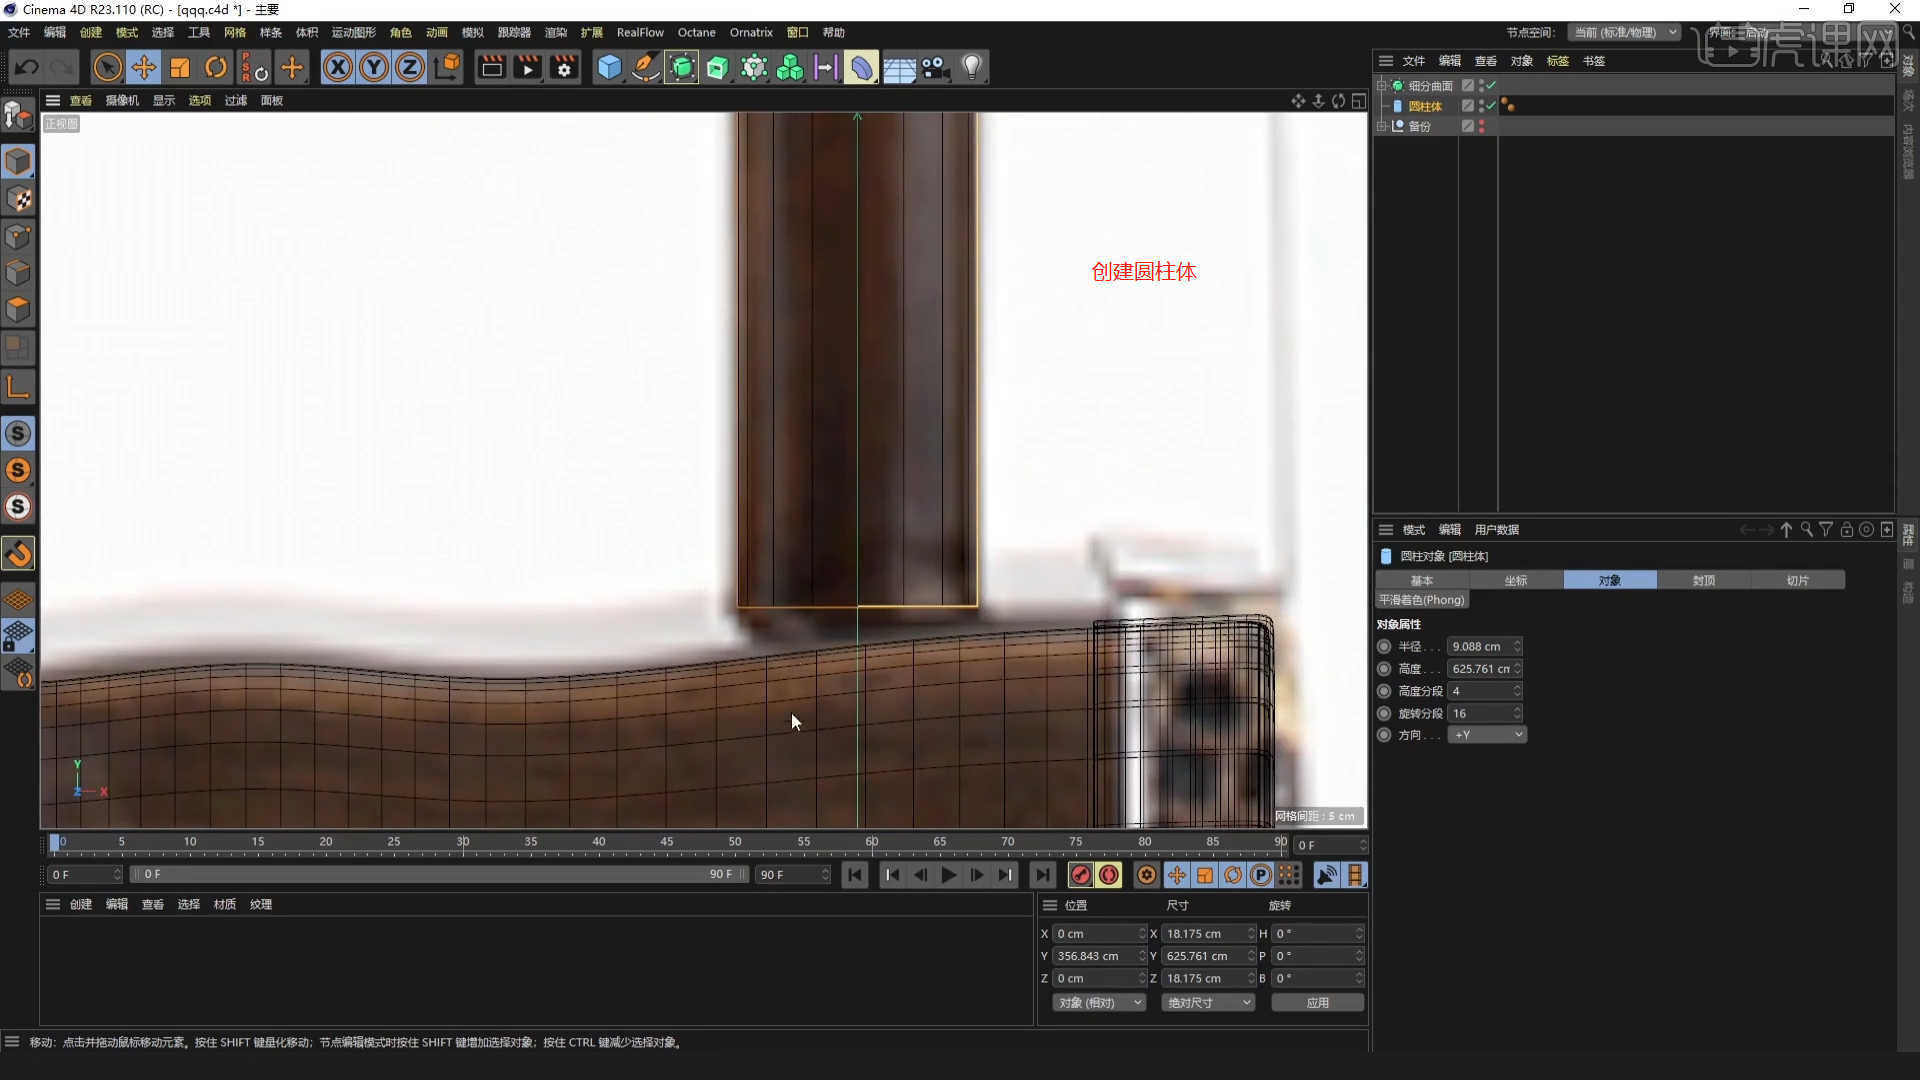Click the Undo icon
Viewport: 1920px width, 1080px height.
pyautogui.click(x=26, y=67)
